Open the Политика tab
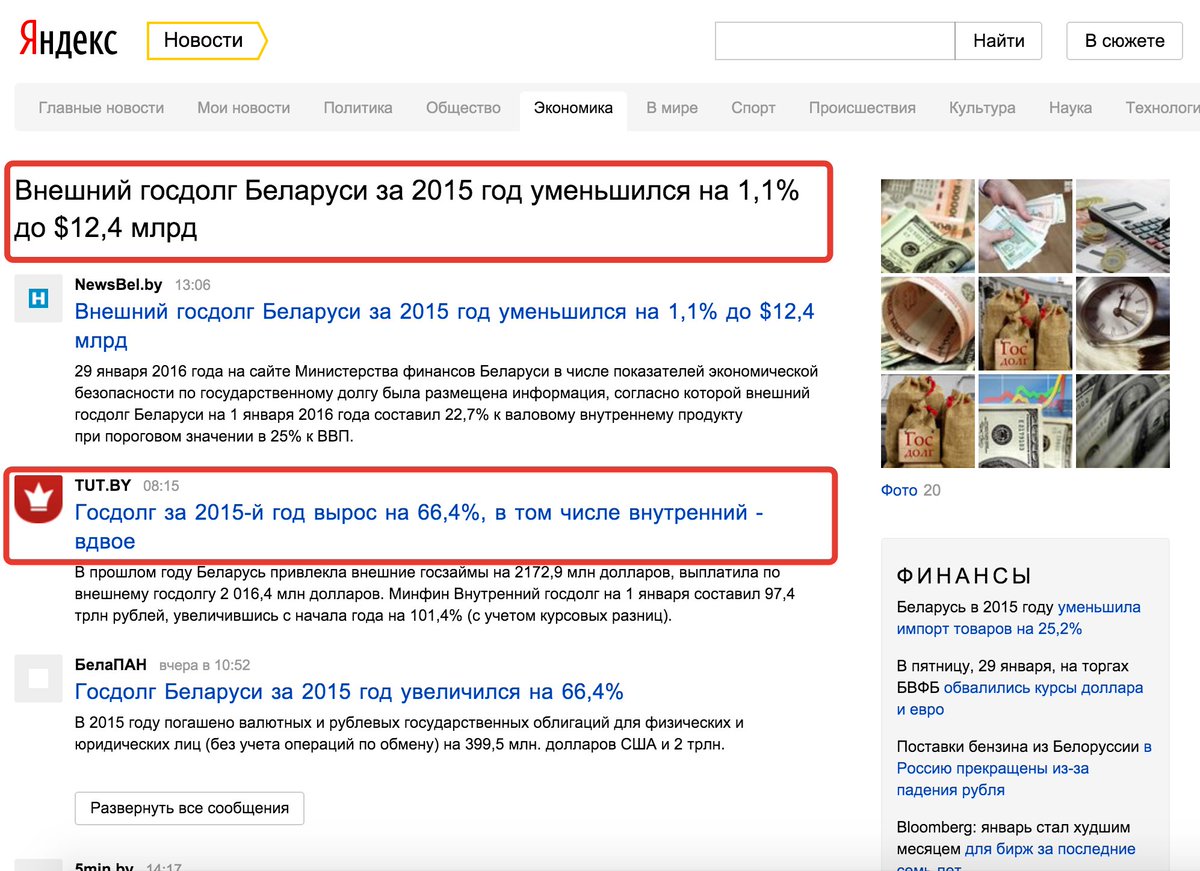 point(358,108)
